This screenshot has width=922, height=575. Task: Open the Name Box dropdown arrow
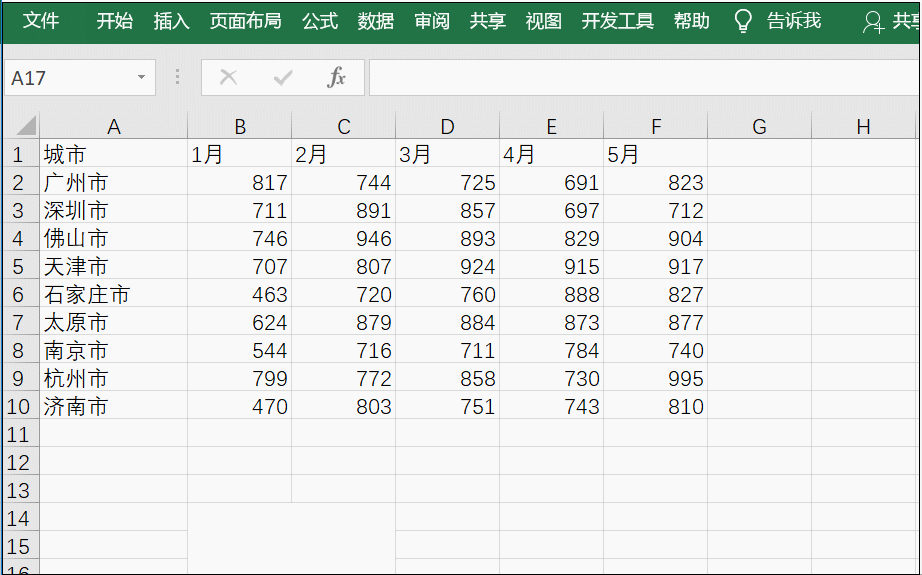click(x=141, y=77)
